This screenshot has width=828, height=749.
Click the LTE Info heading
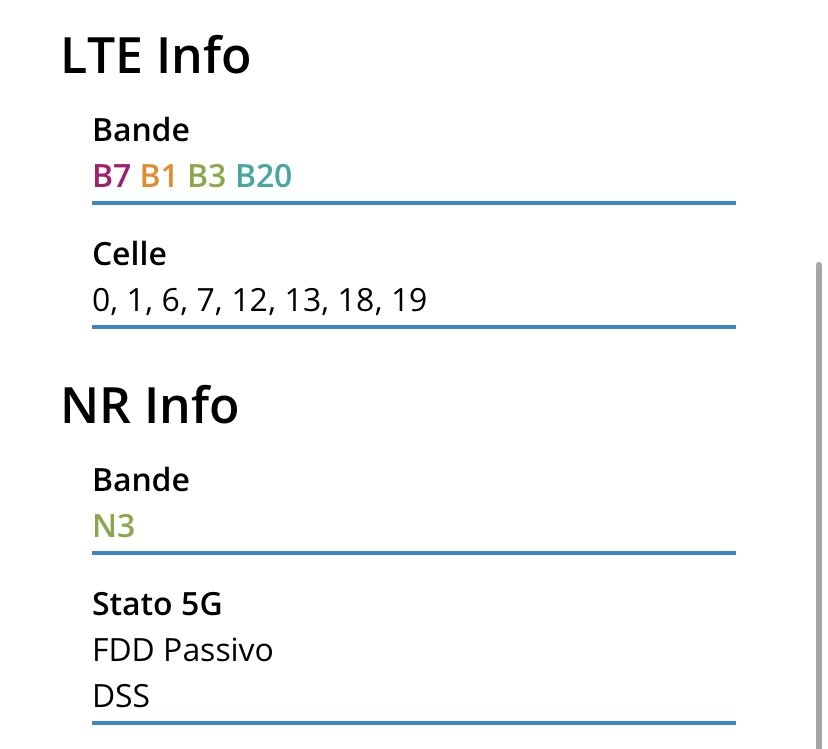pos(156,55)
